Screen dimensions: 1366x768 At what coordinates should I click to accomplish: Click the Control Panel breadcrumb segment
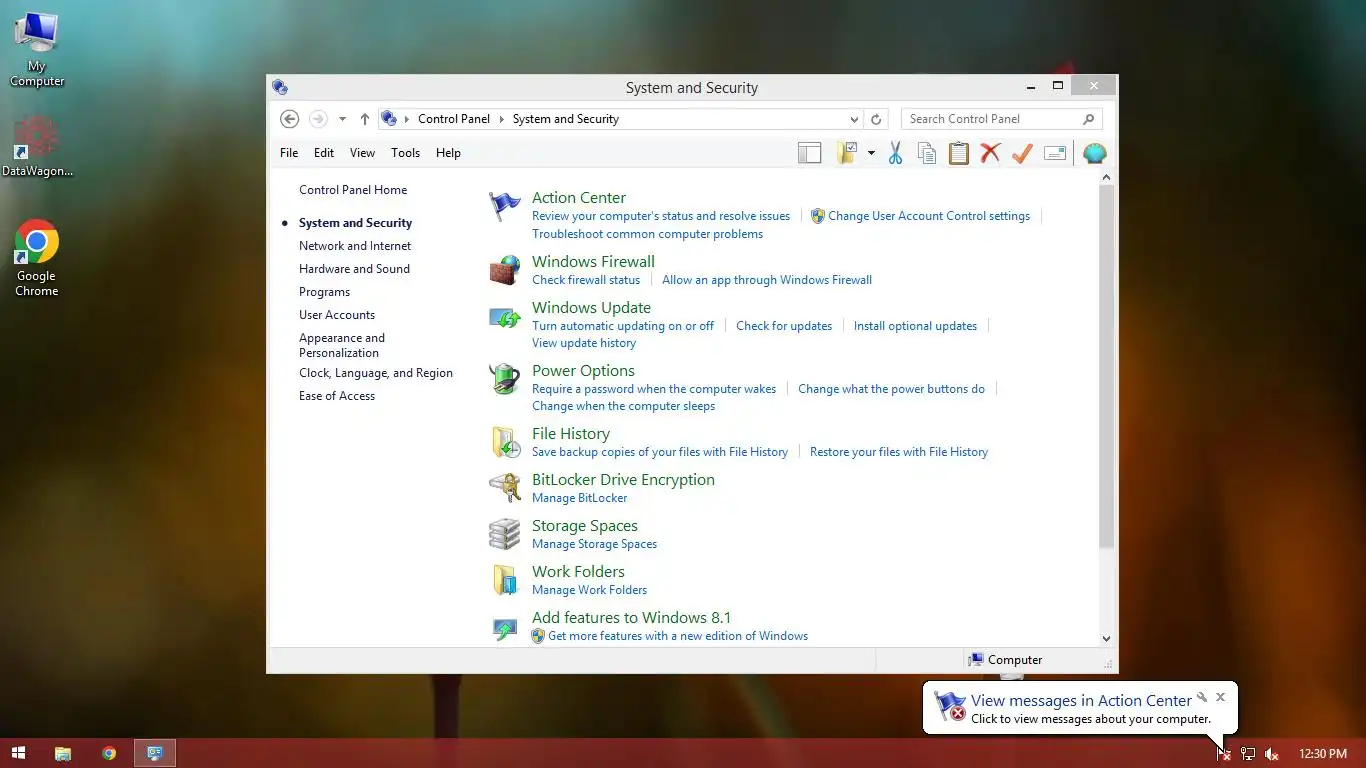(454, 119)
